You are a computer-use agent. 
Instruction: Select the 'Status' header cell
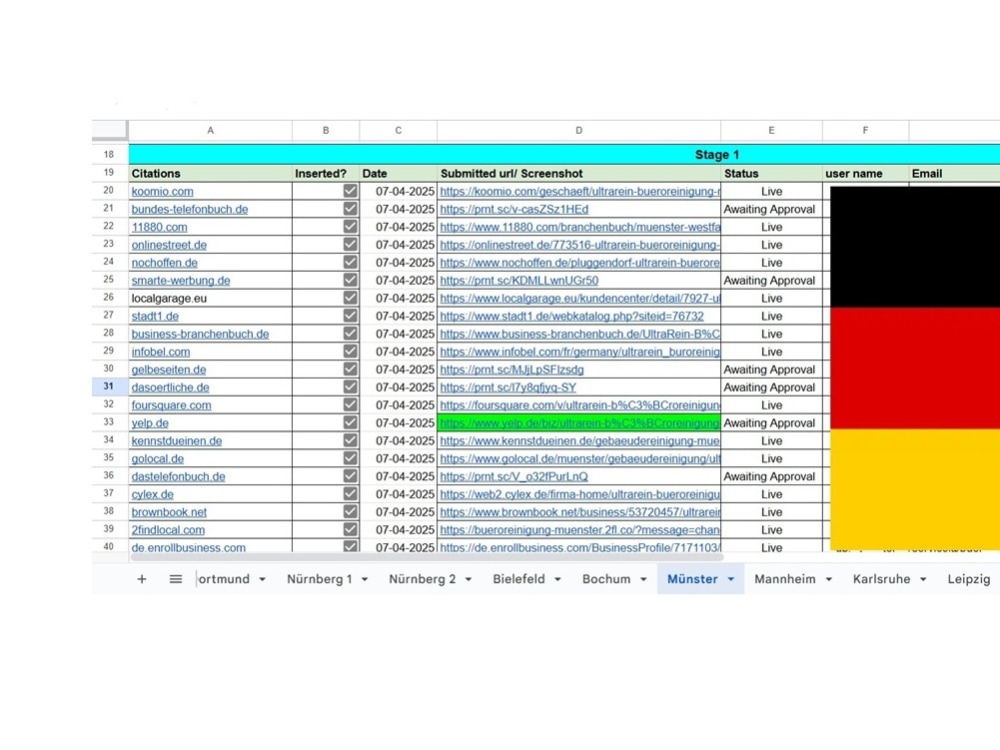click(771, 173)
